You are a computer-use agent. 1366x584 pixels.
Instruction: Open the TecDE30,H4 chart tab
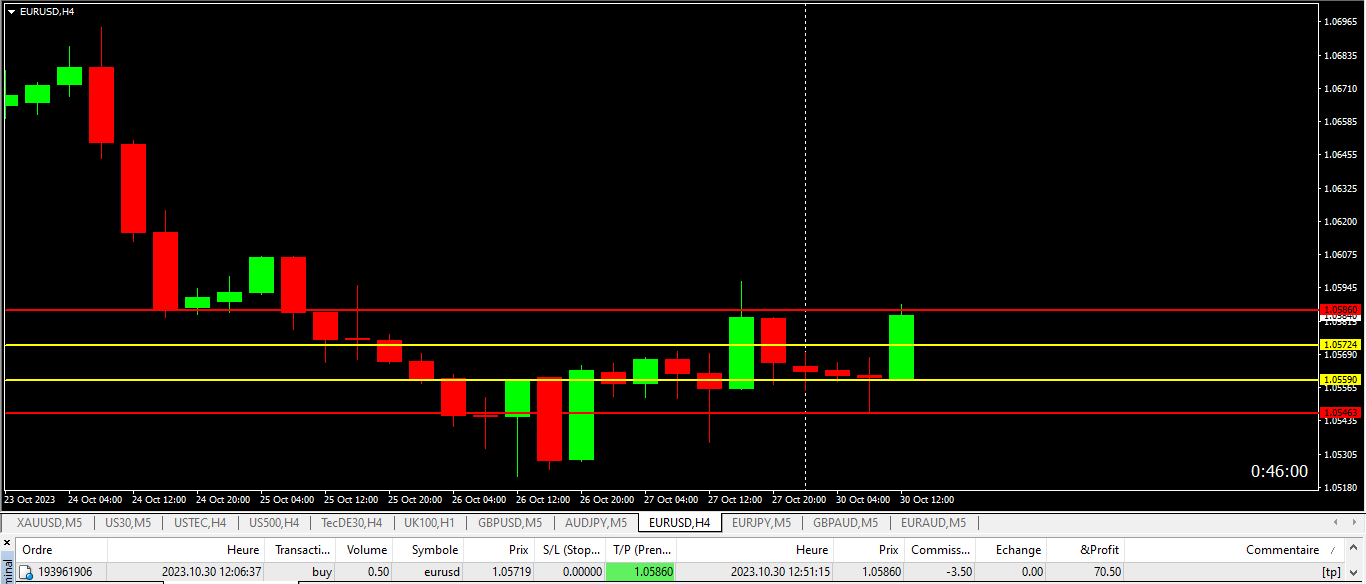point(351,523)
